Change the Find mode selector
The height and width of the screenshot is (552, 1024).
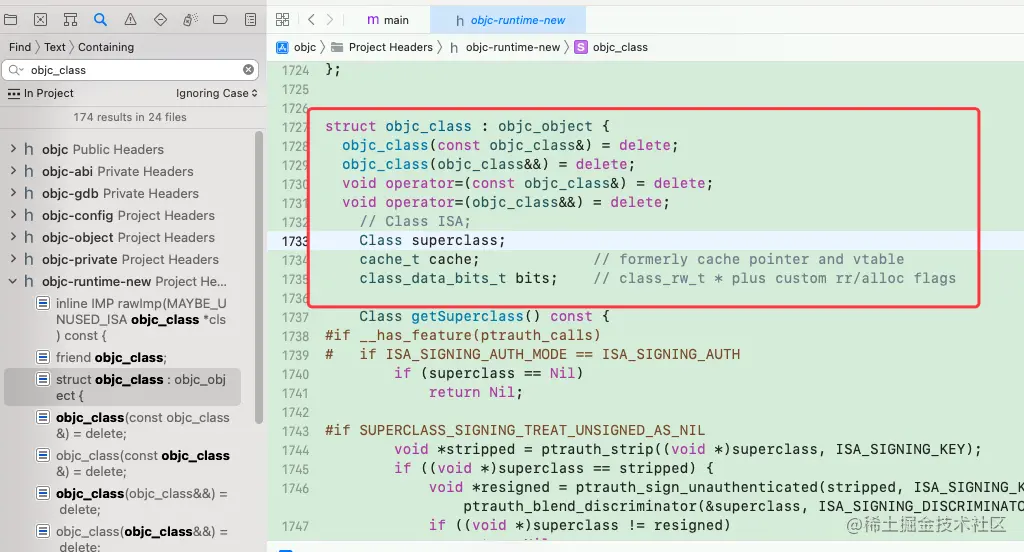(x=20, y=47)
